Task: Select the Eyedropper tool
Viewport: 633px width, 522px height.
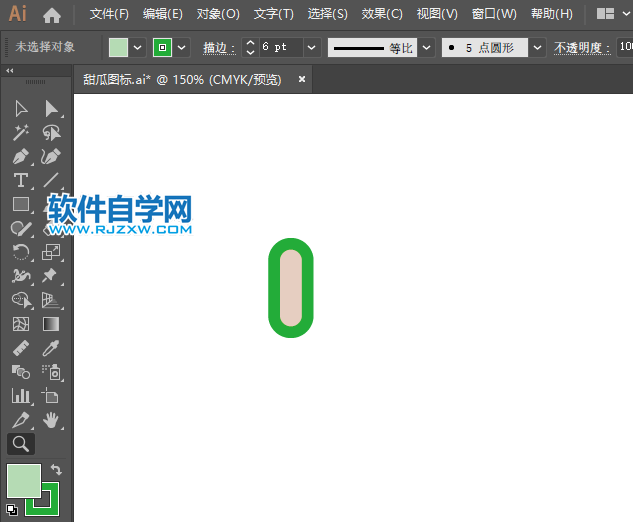Action: coord(51,348)
